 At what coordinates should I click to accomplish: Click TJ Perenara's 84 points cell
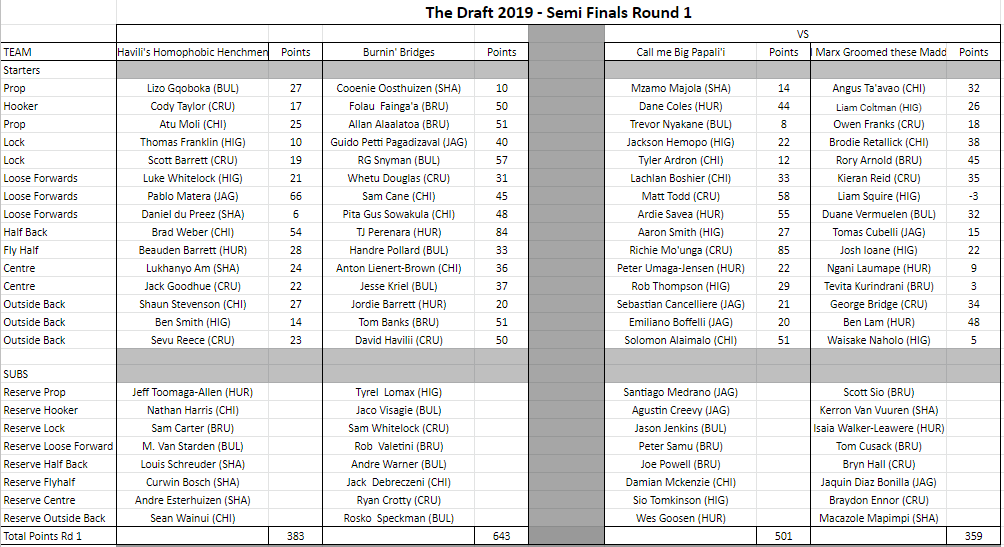pyautogui.click(x=501, y=232)
